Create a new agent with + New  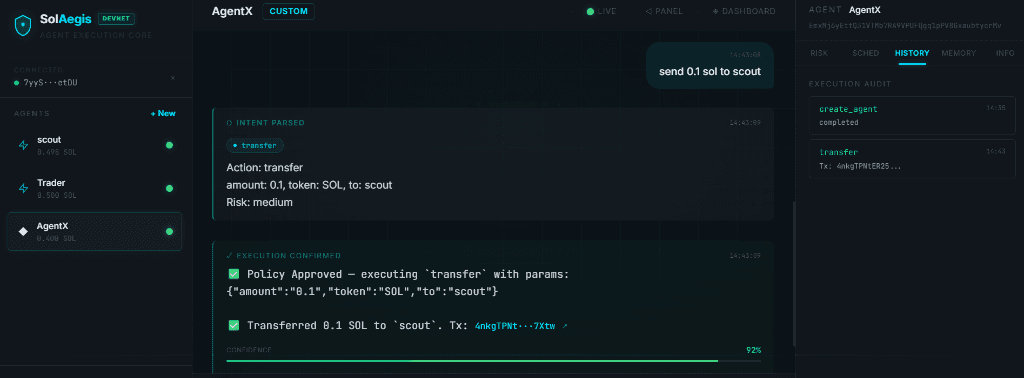click(x=163, y=114)
